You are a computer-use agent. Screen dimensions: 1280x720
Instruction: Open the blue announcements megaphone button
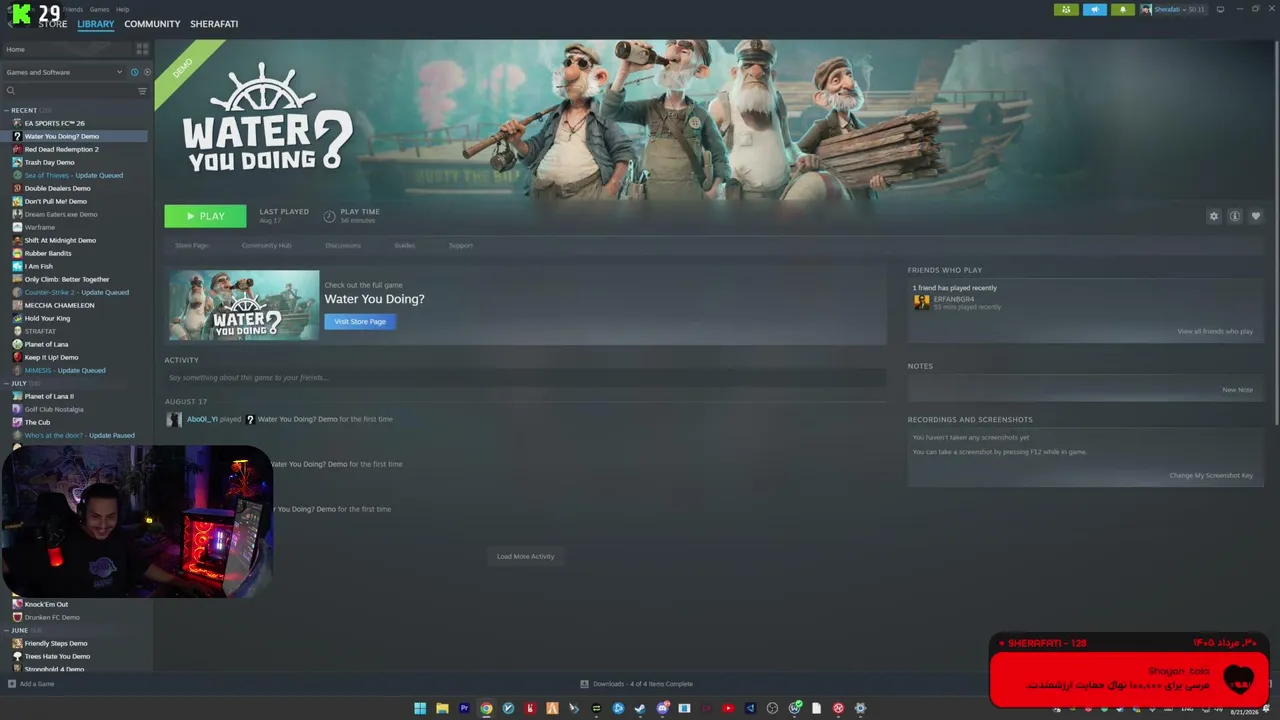[x=1095, y=10]
